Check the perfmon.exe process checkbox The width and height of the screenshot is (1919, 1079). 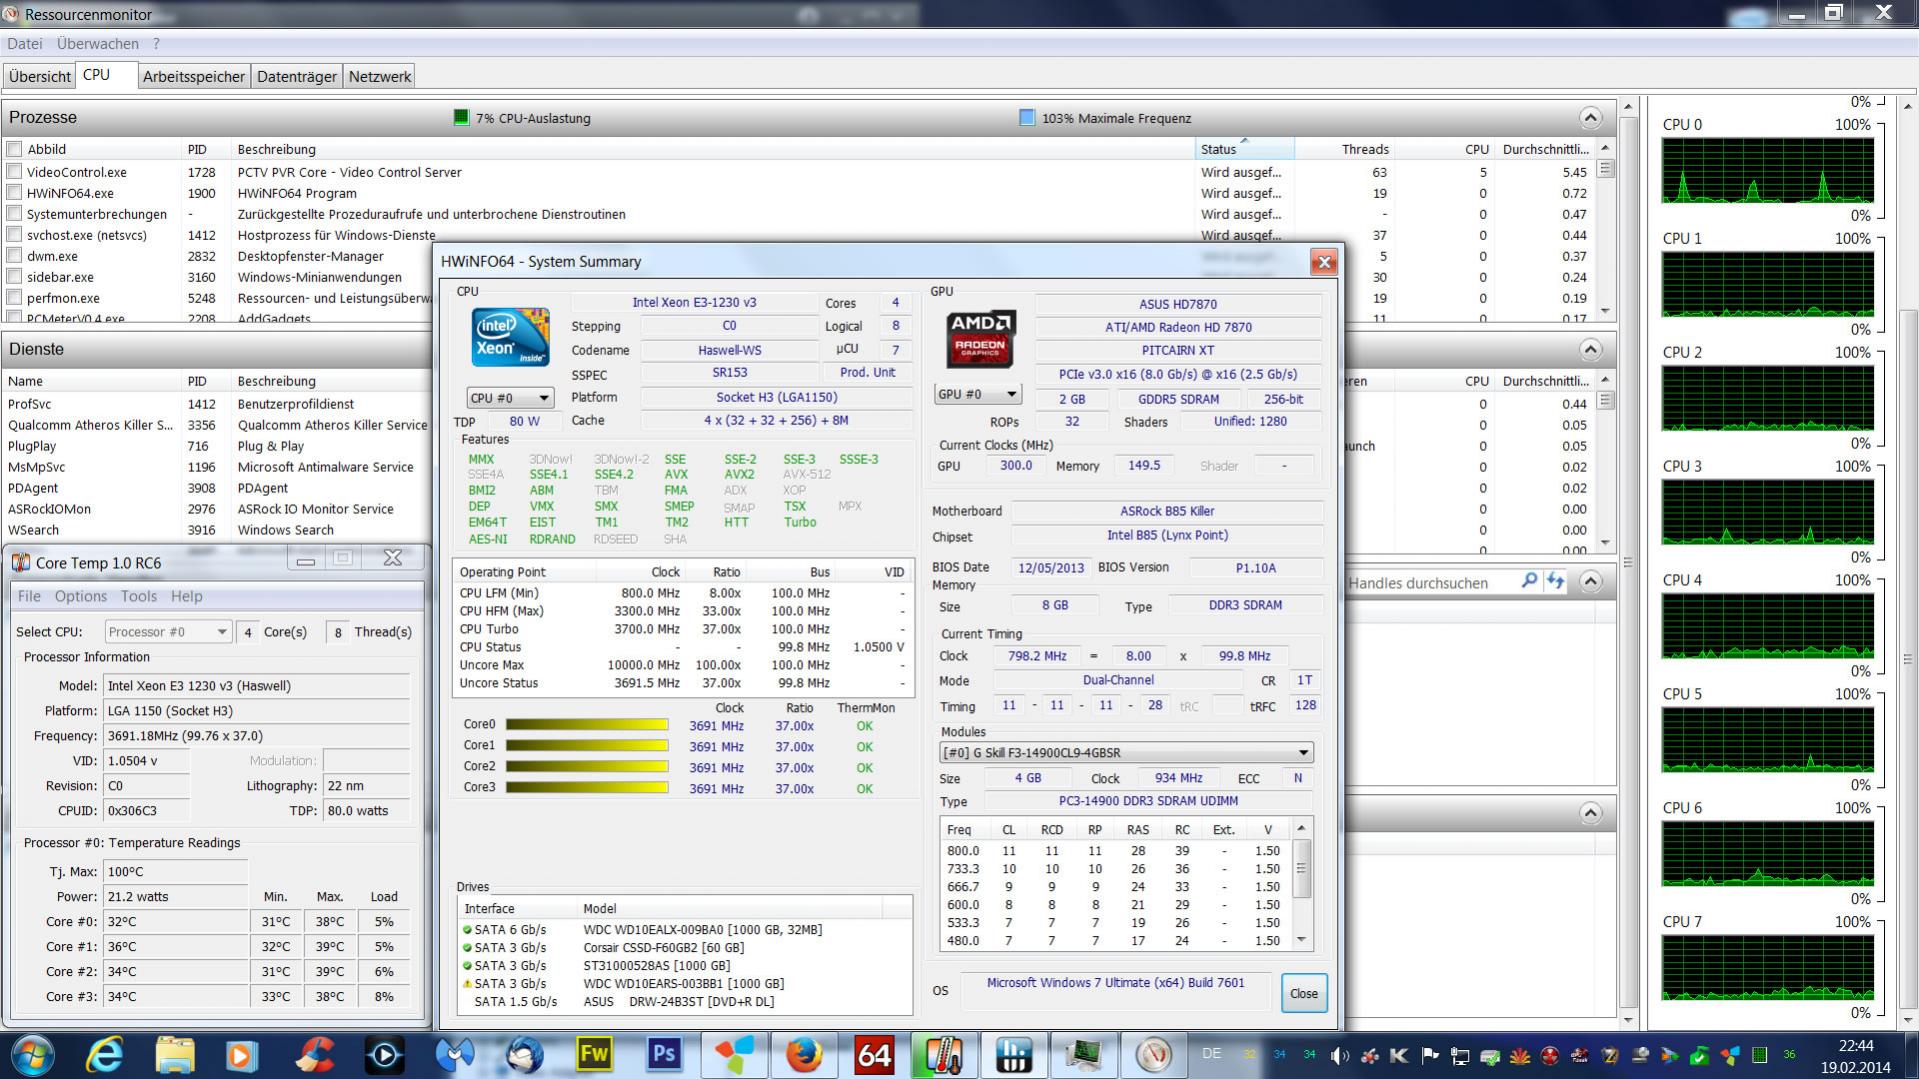pyautogui.click(x=14, y=298)
